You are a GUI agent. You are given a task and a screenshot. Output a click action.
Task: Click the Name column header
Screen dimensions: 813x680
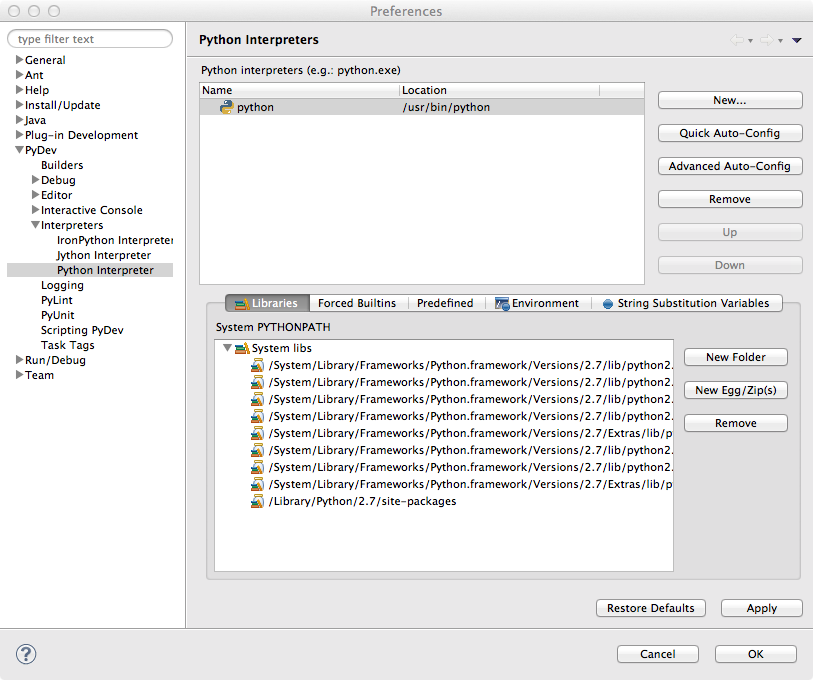300,90
